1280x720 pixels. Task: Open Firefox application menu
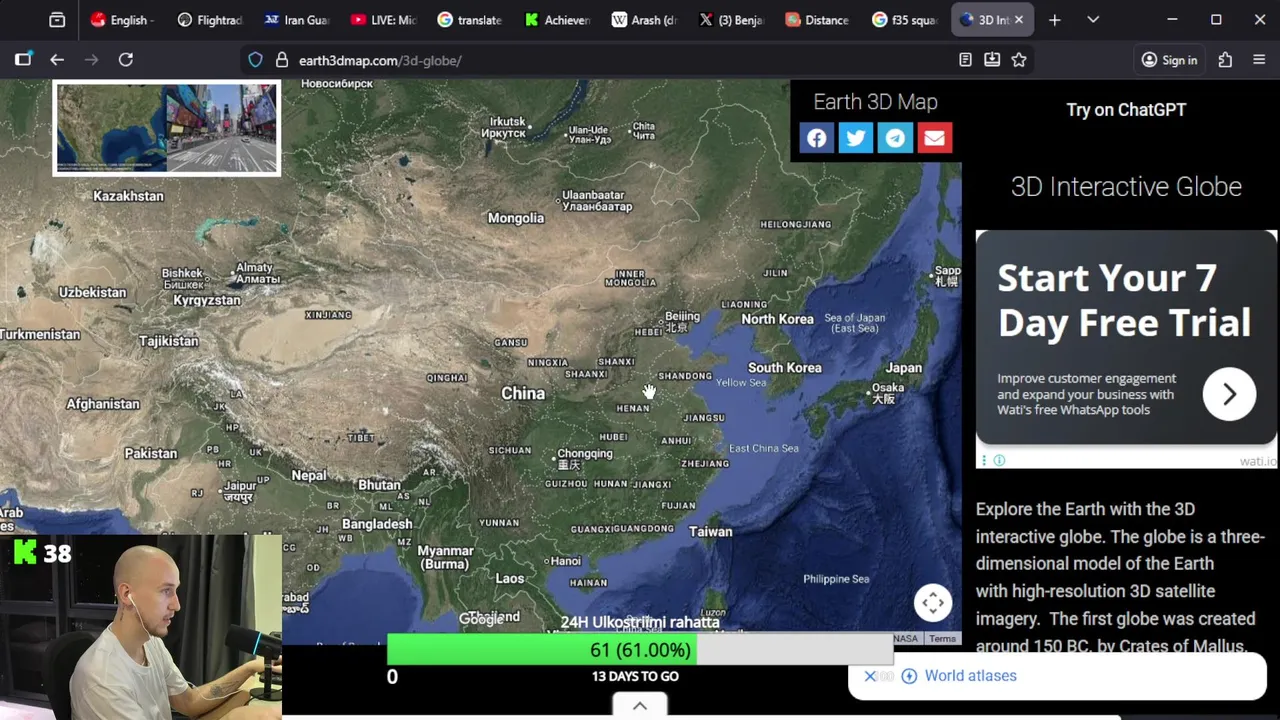(1259, 60)
